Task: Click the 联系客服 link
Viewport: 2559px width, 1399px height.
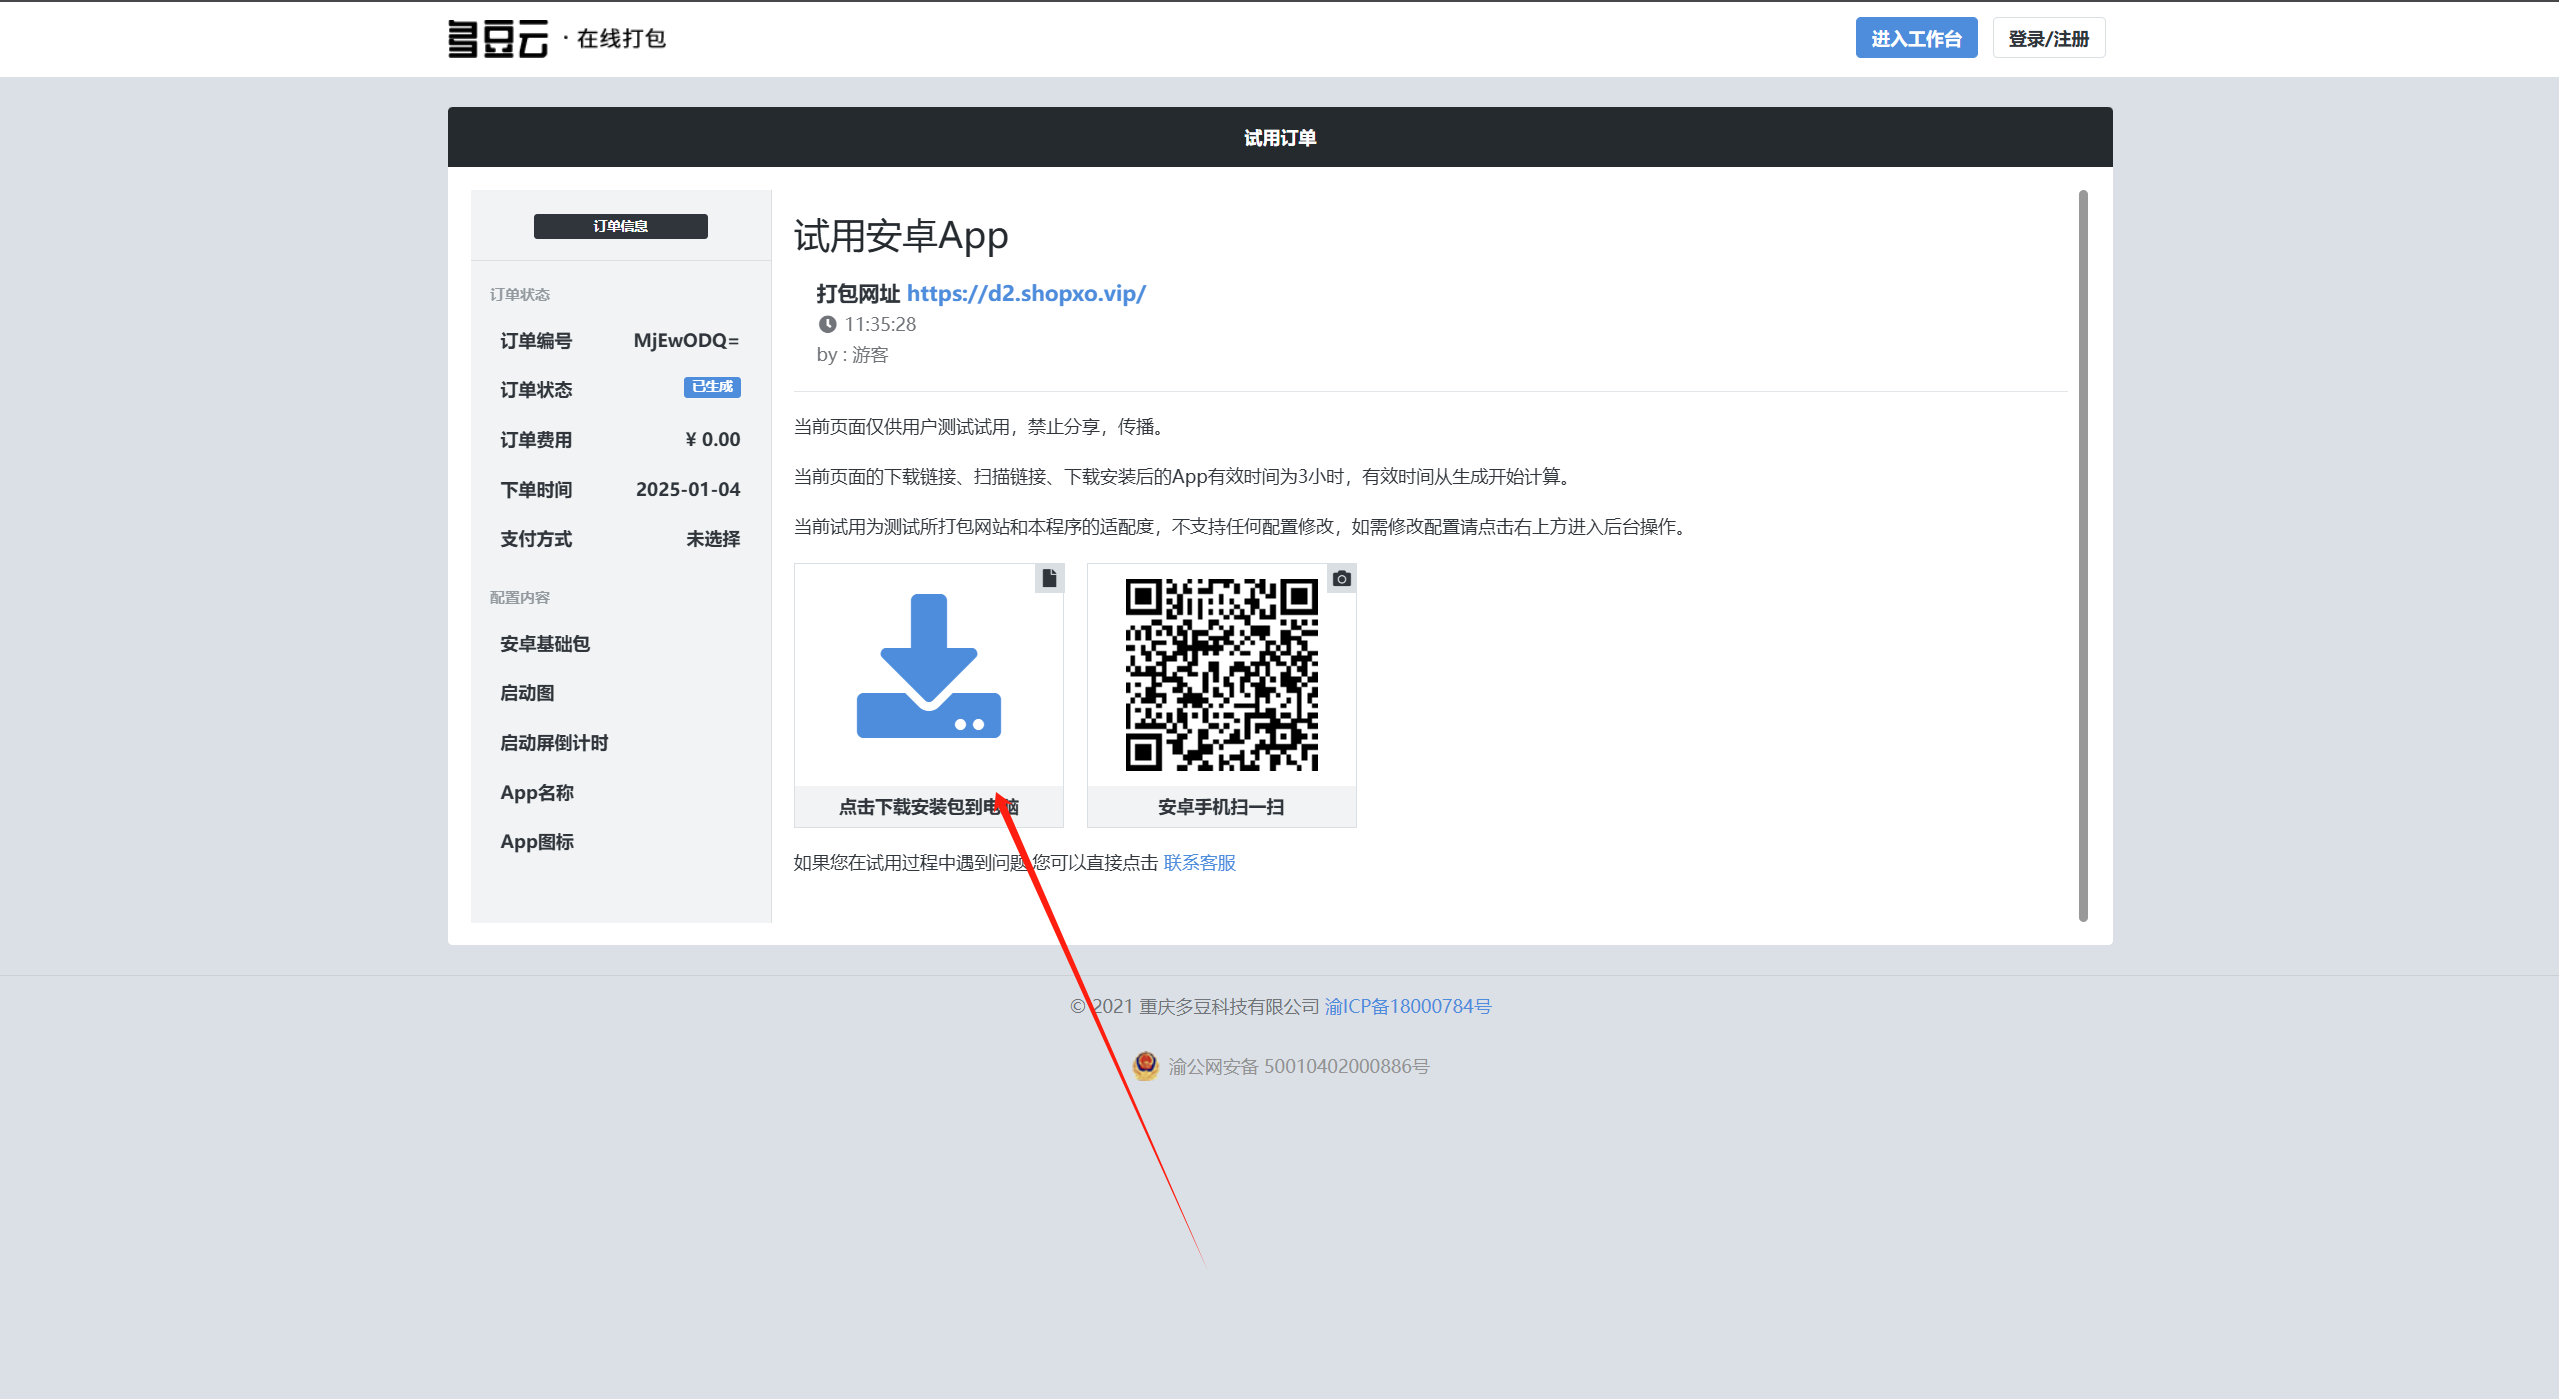Action: (x=1199, y=862)
